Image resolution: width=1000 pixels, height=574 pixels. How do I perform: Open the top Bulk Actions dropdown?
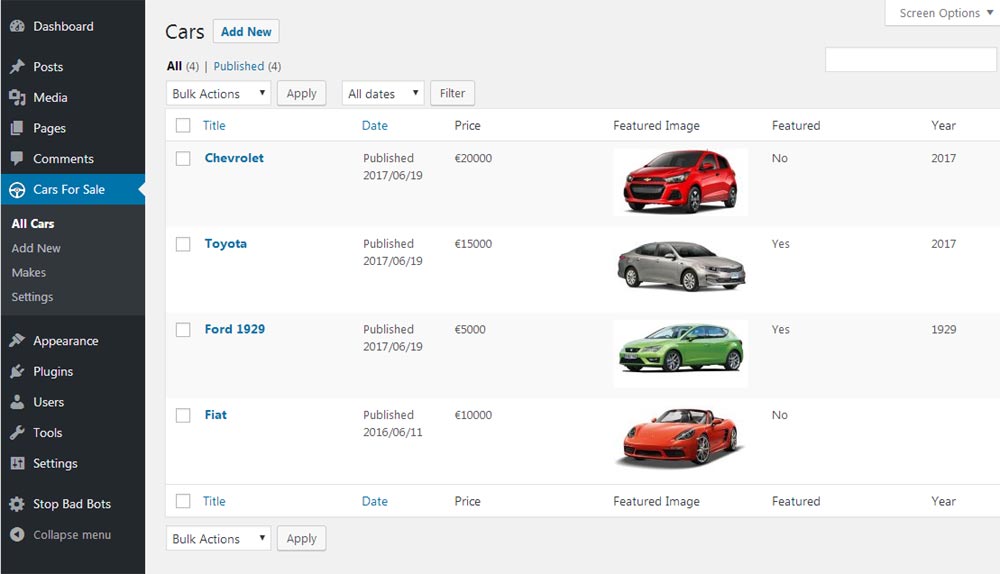[218, 93]
